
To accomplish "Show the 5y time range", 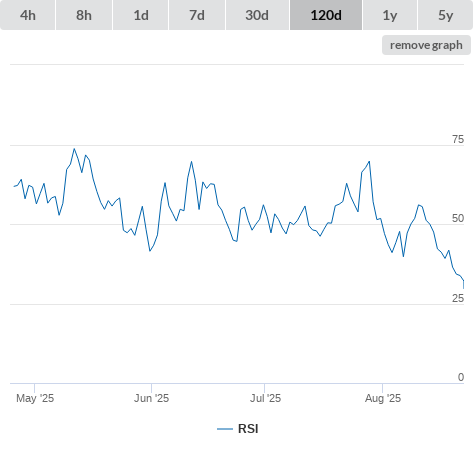I will (445, 15).
